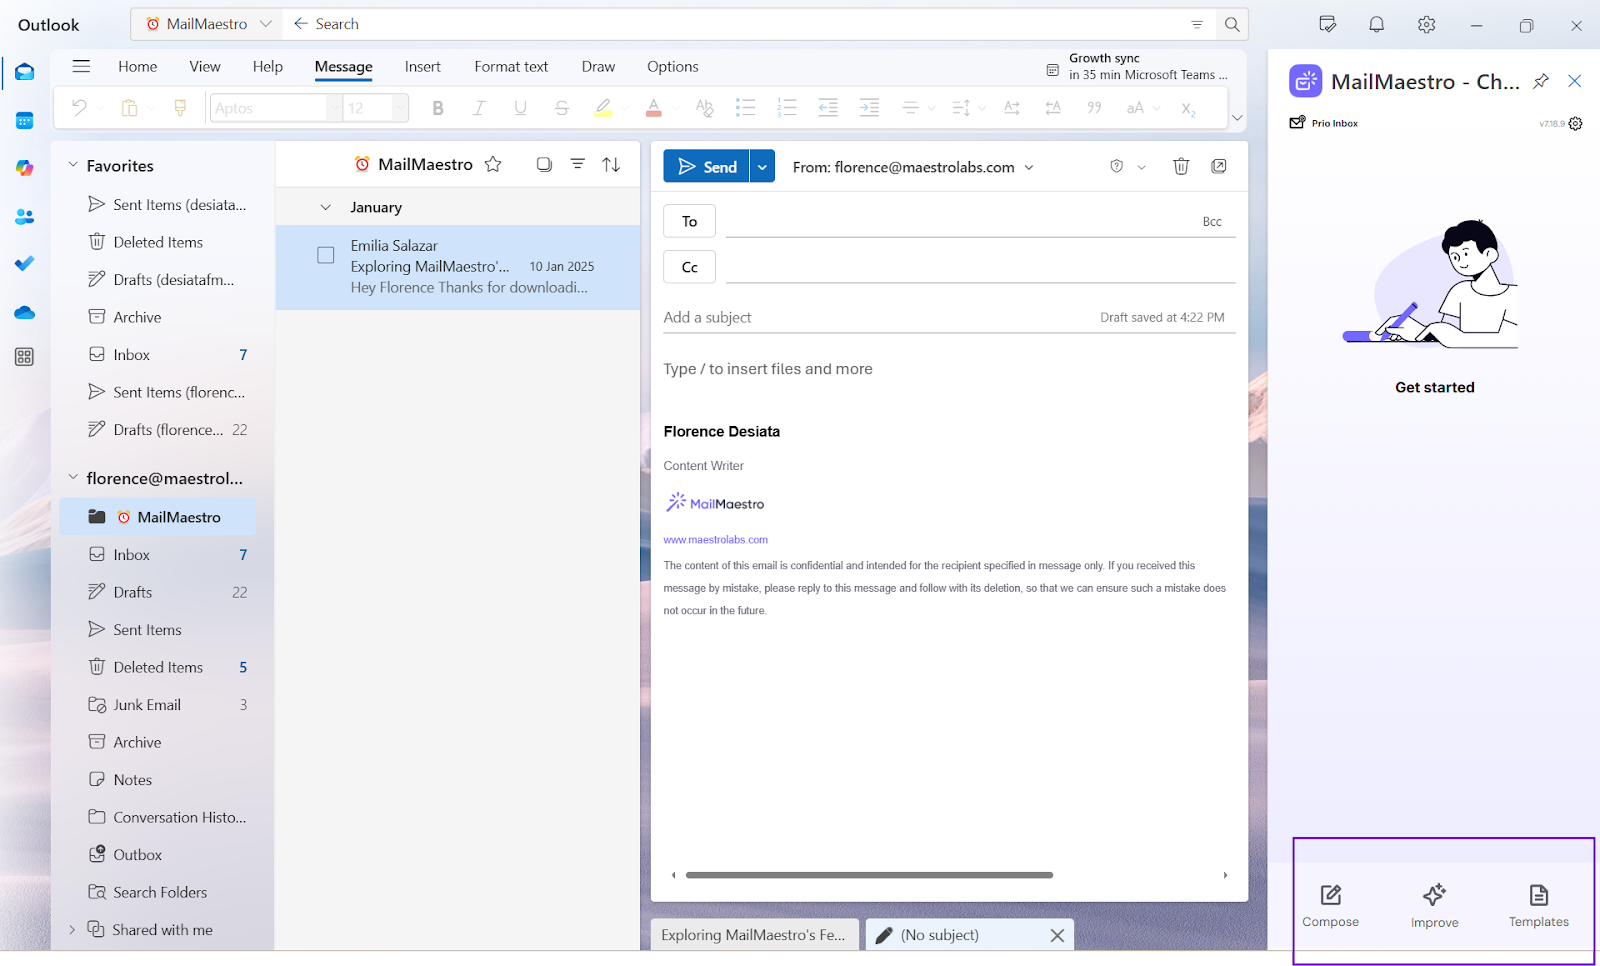Viewport: 1600px width, 966px height.
Task: Decrease indent of the paragraph
Action: (828, 108)
